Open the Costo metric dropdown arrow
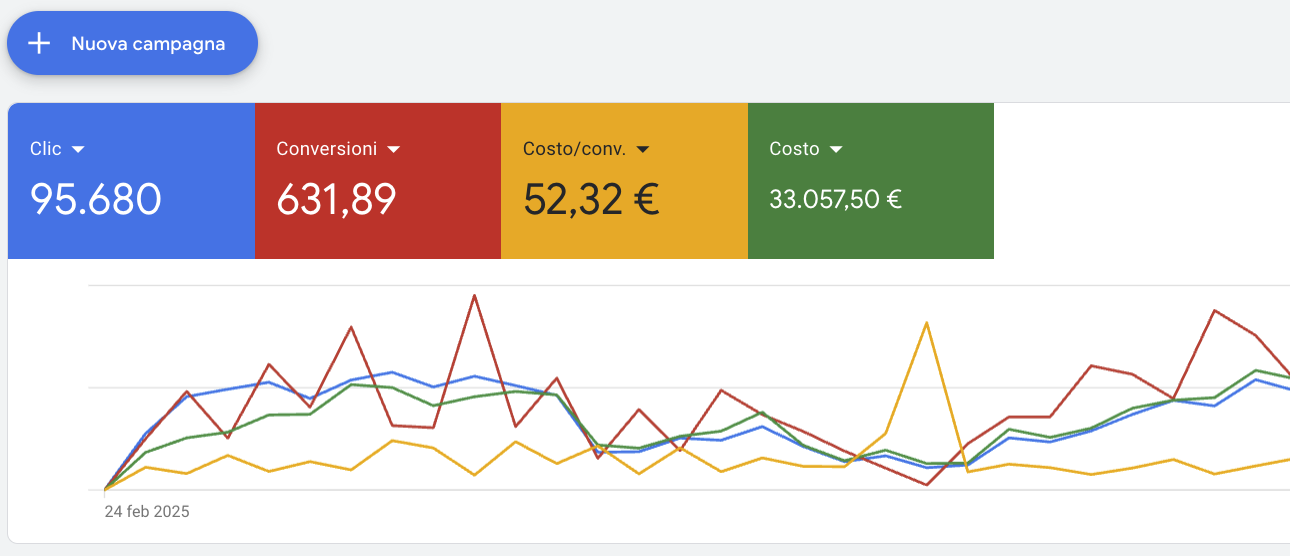Image resolution: width=1290 pixels, height=556 pixels. (x=836, y=149)
